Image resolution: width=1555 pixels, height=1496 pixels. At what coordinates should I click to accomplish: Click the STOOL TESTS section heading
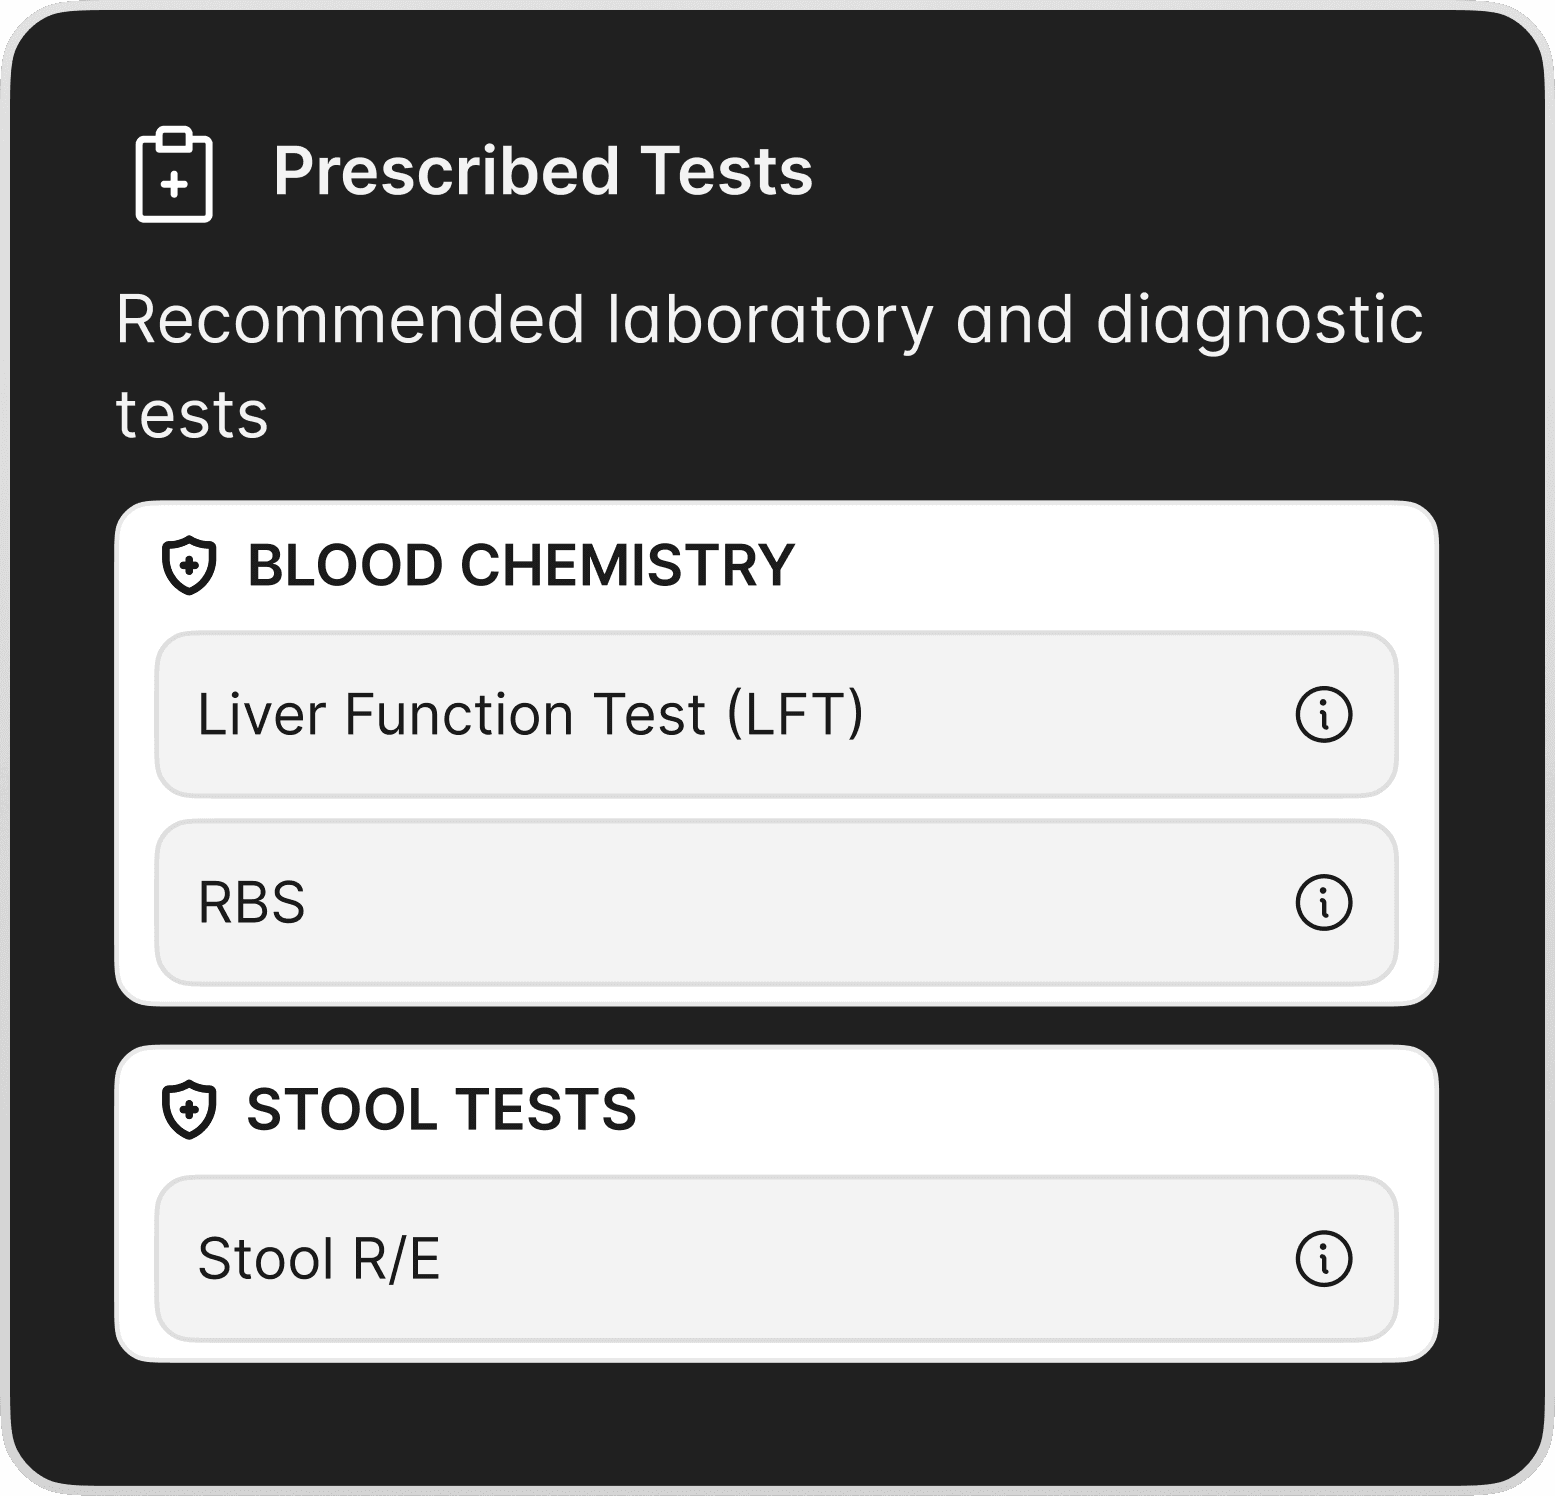(441, 1110)
